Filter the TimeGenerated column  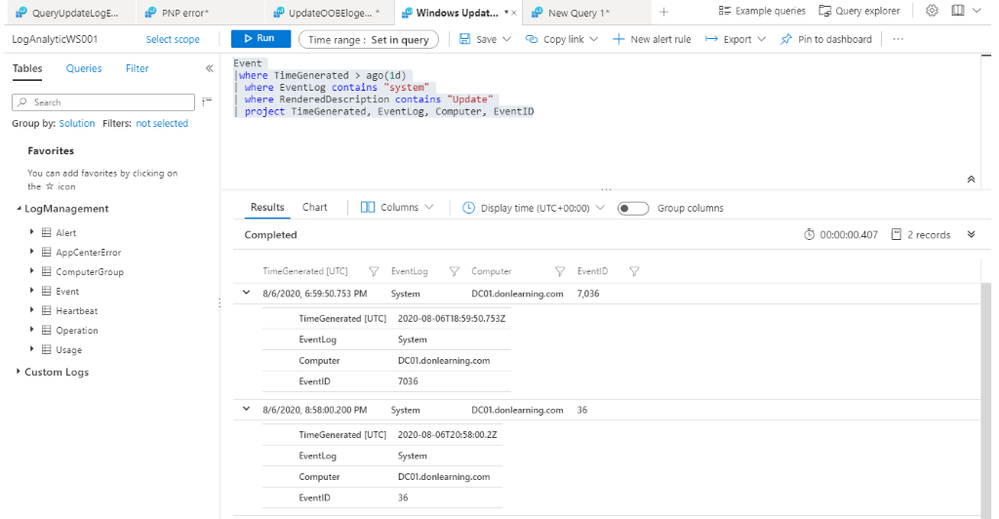374,271
